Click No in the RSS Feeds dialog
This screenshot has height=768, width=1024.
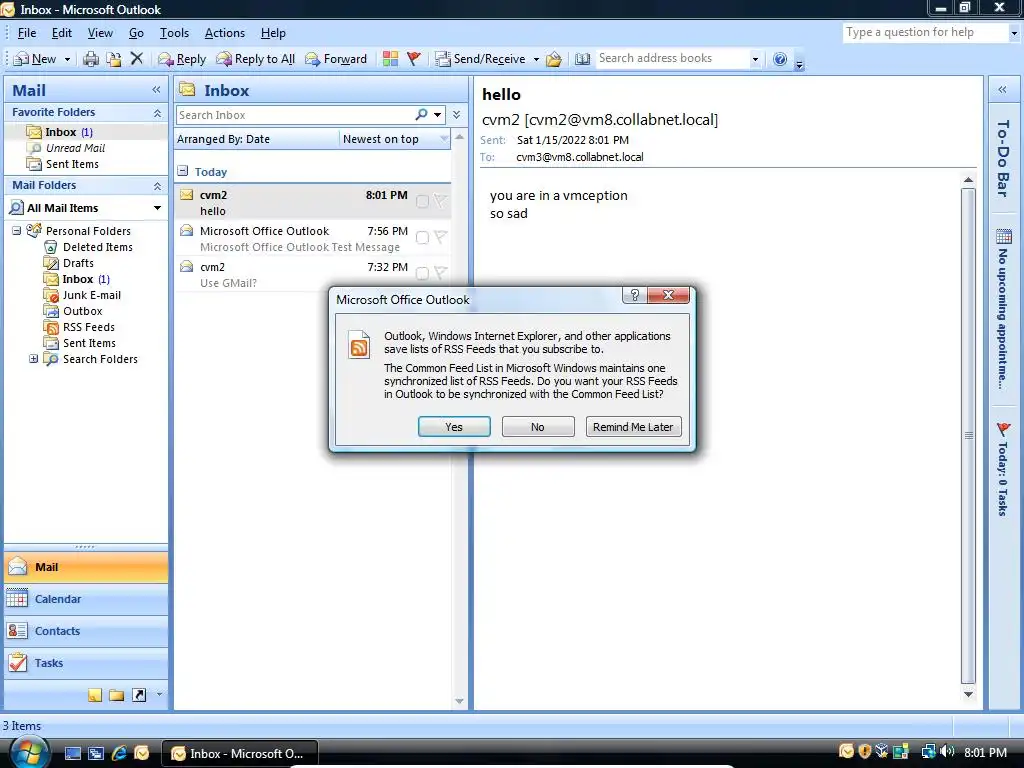pos(537,426)
